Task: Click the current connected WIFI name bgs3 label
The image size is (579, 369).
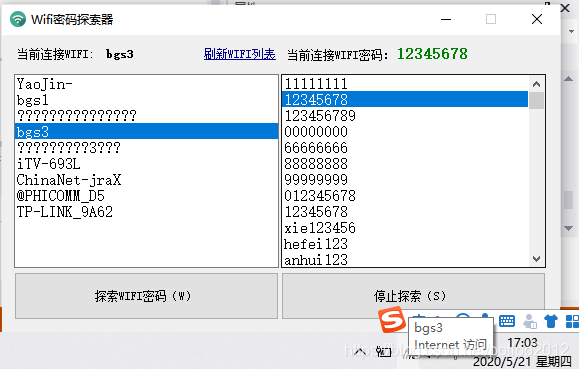Action: point(120,54)
